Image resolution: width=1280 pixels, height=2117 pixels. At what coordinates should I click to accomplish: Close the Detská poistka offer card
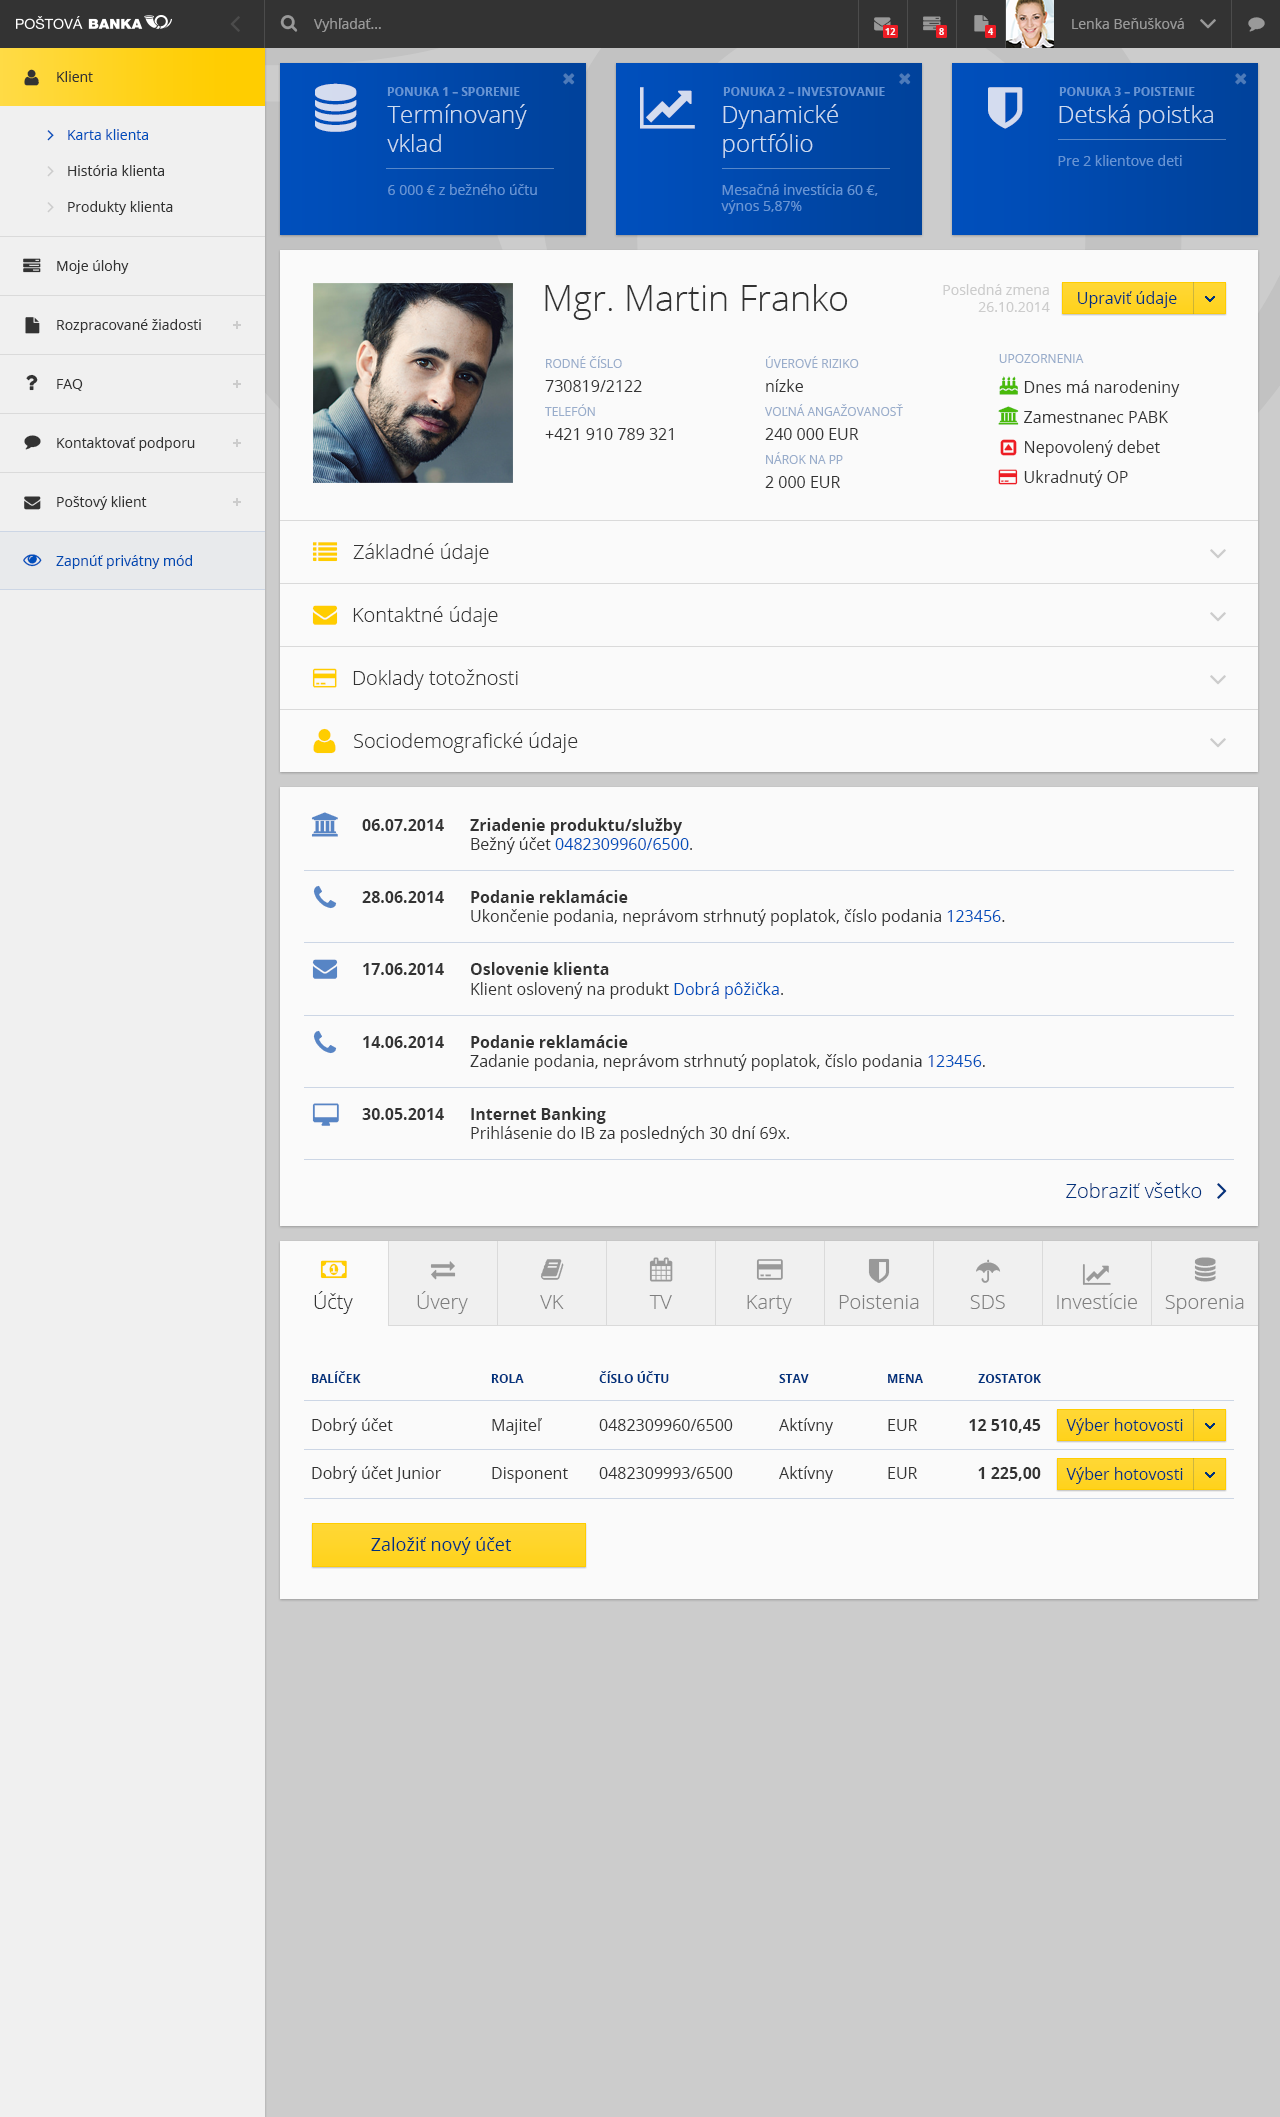pos(1240,79)
